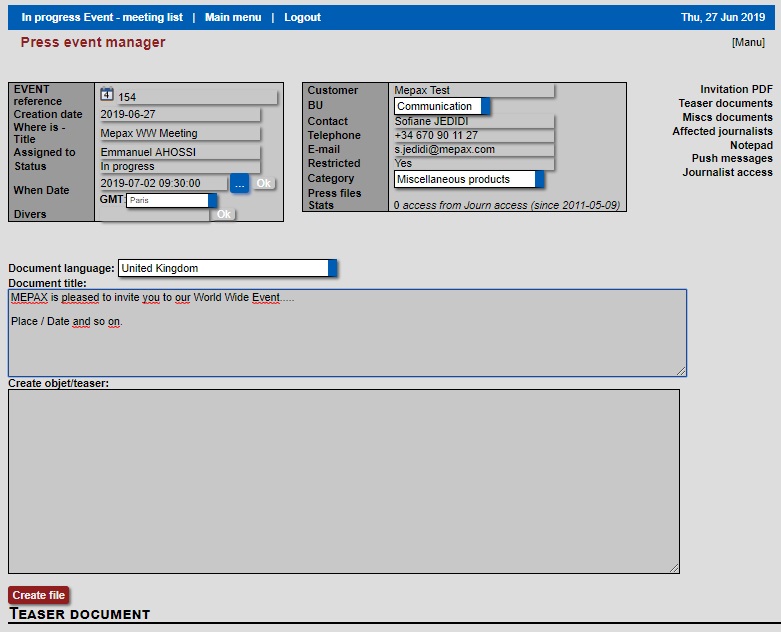Click Ok next to the Divers field
Viewport: 781px width, 632px height.
[224, 215]
